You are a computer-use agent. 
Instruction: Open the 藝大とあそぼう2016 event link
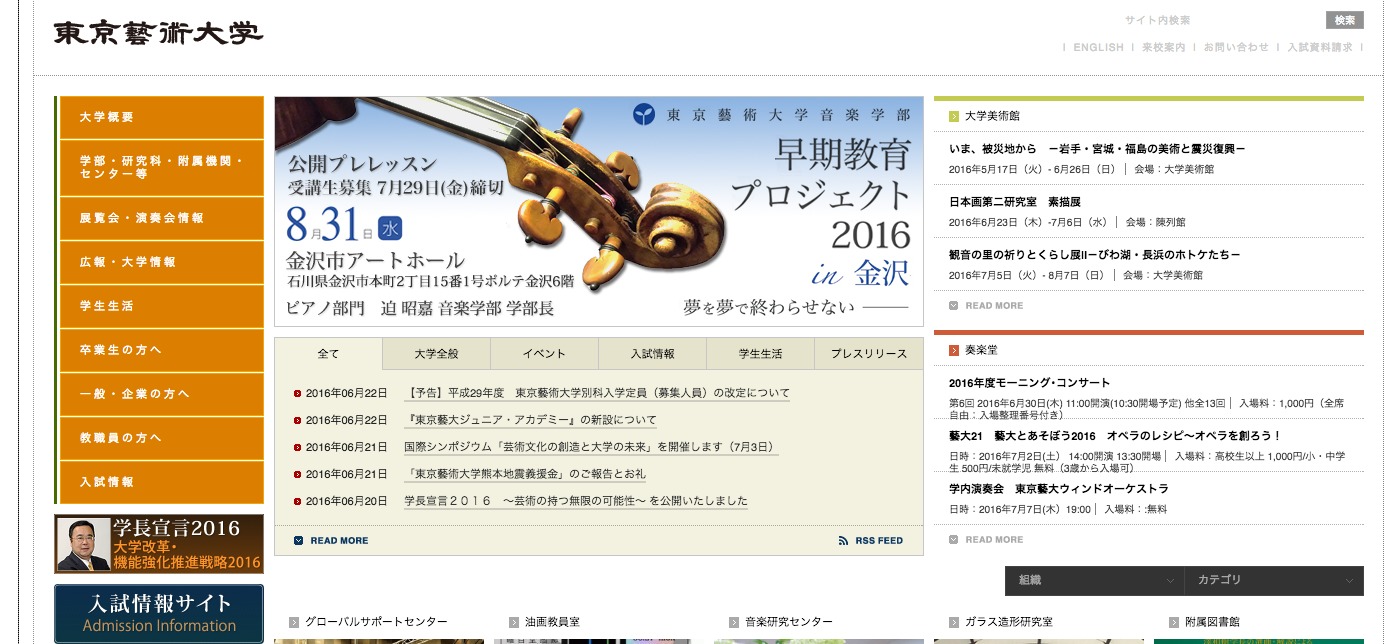click(1115, 436)
